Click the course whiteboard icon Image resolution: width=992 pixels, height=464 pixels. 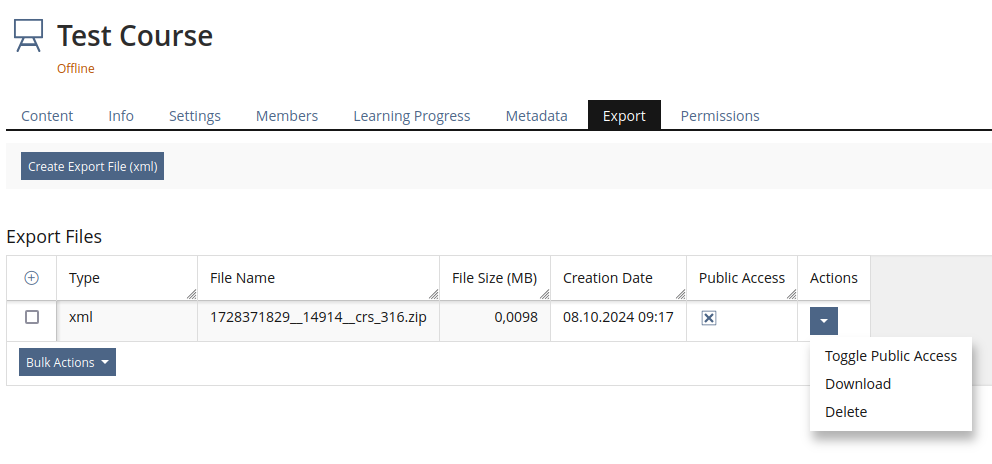29,36
